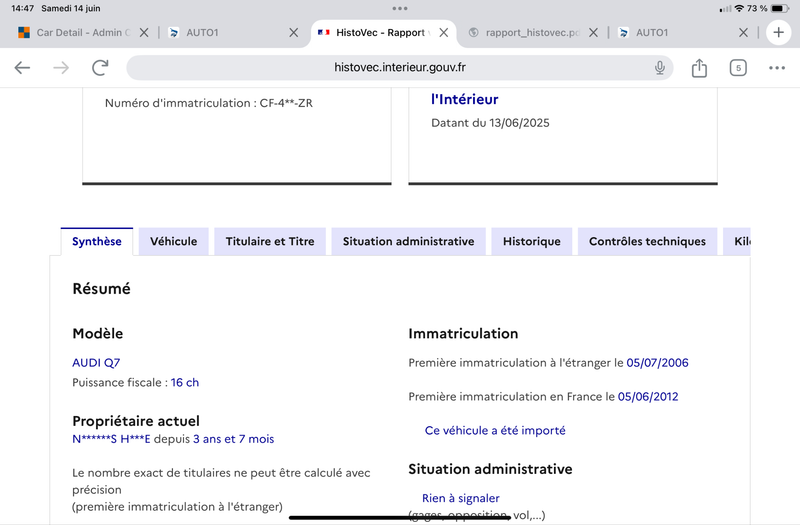
Task: Click the date 05/07/2006
Action: click(657, 363)
